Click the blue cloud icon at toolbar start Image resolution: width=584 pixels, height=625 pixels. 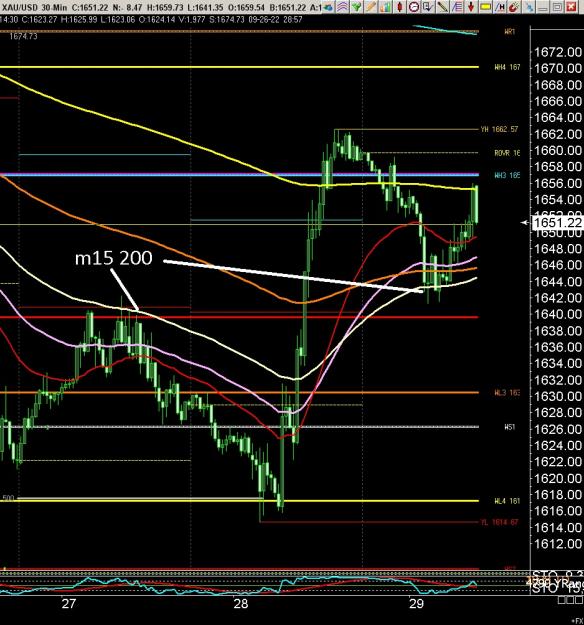328,7
